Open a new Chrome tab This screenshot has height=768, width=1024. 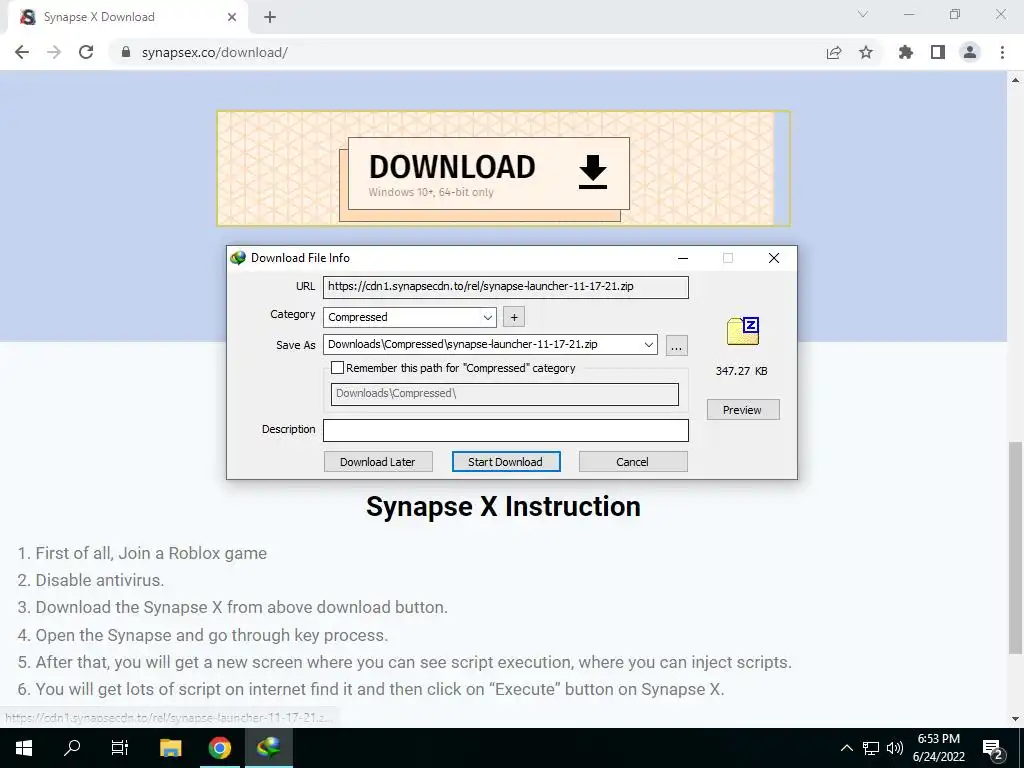(x=270, y=17)
